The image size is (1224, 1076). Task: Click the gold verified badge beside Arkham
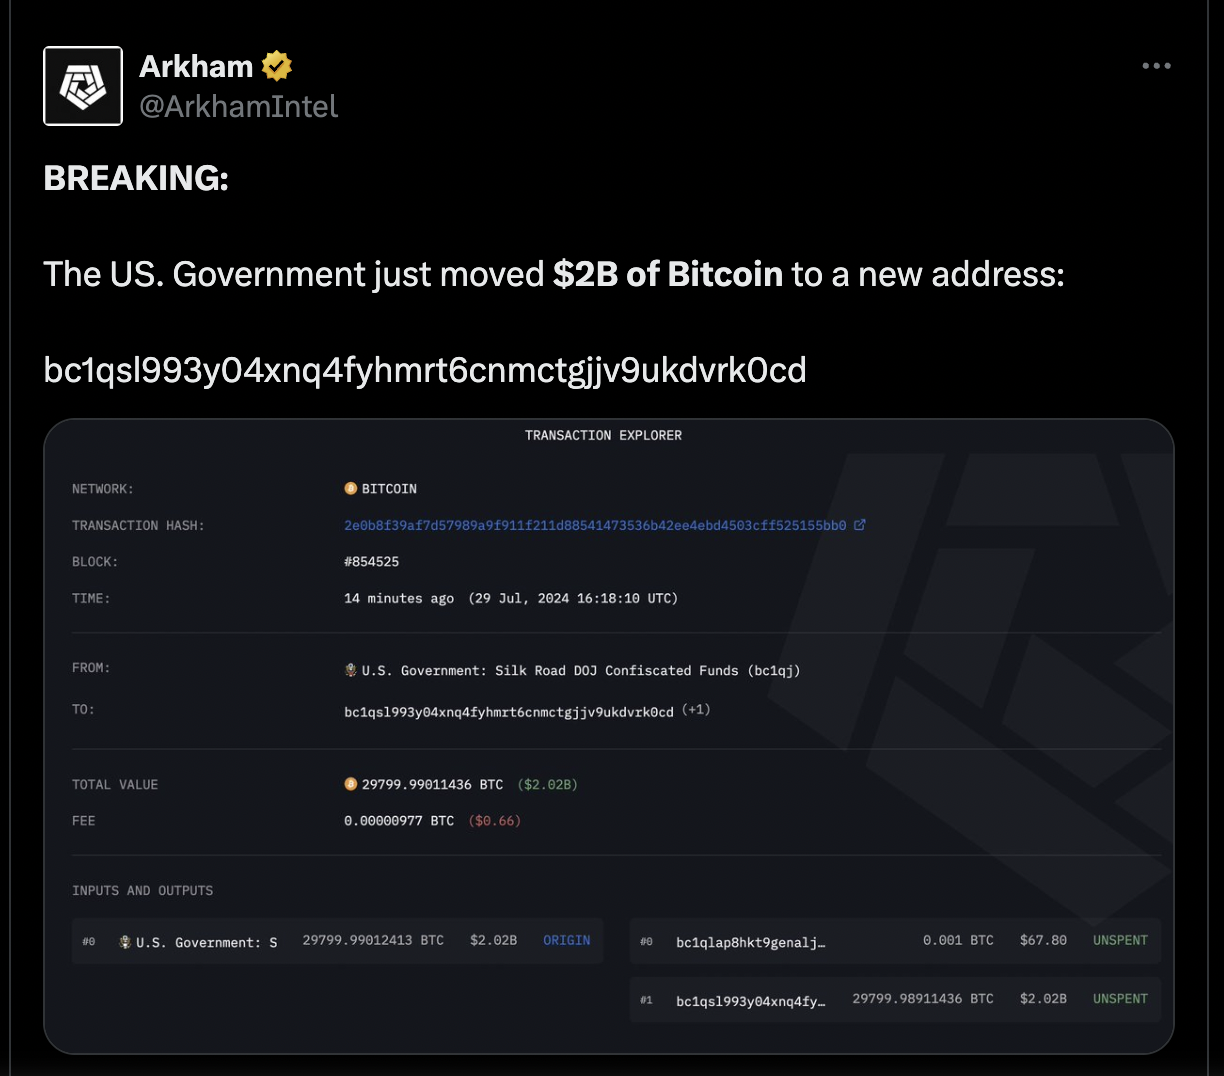277,66
